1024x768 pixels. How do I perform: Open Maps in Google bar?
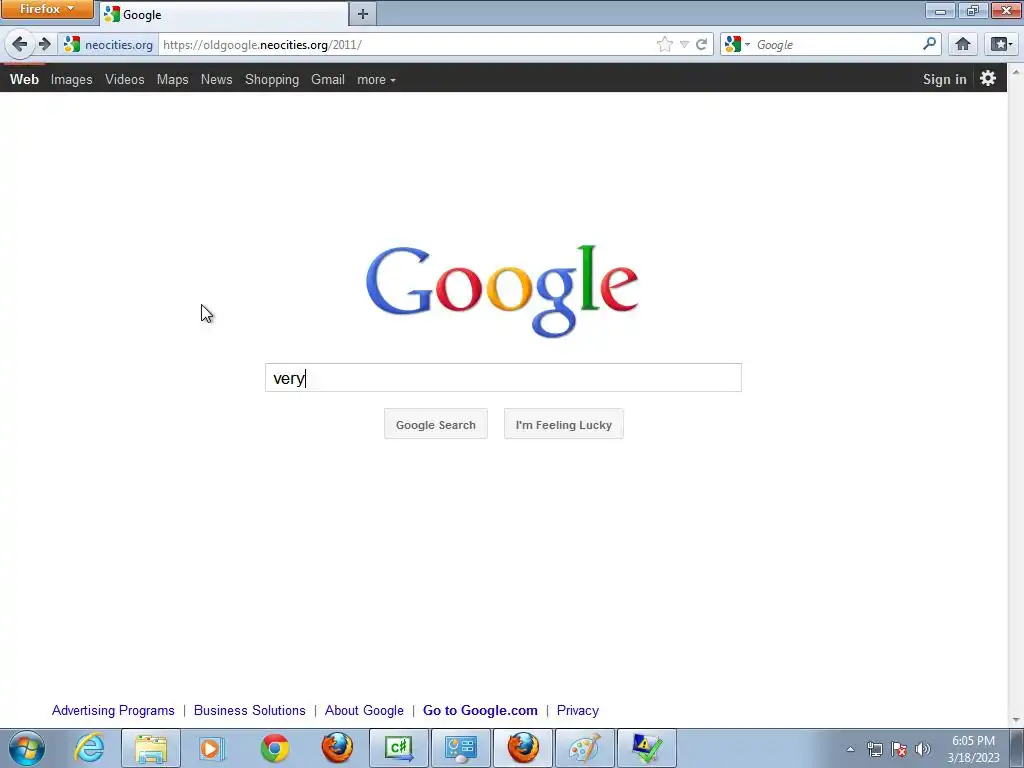pos(172,79)
